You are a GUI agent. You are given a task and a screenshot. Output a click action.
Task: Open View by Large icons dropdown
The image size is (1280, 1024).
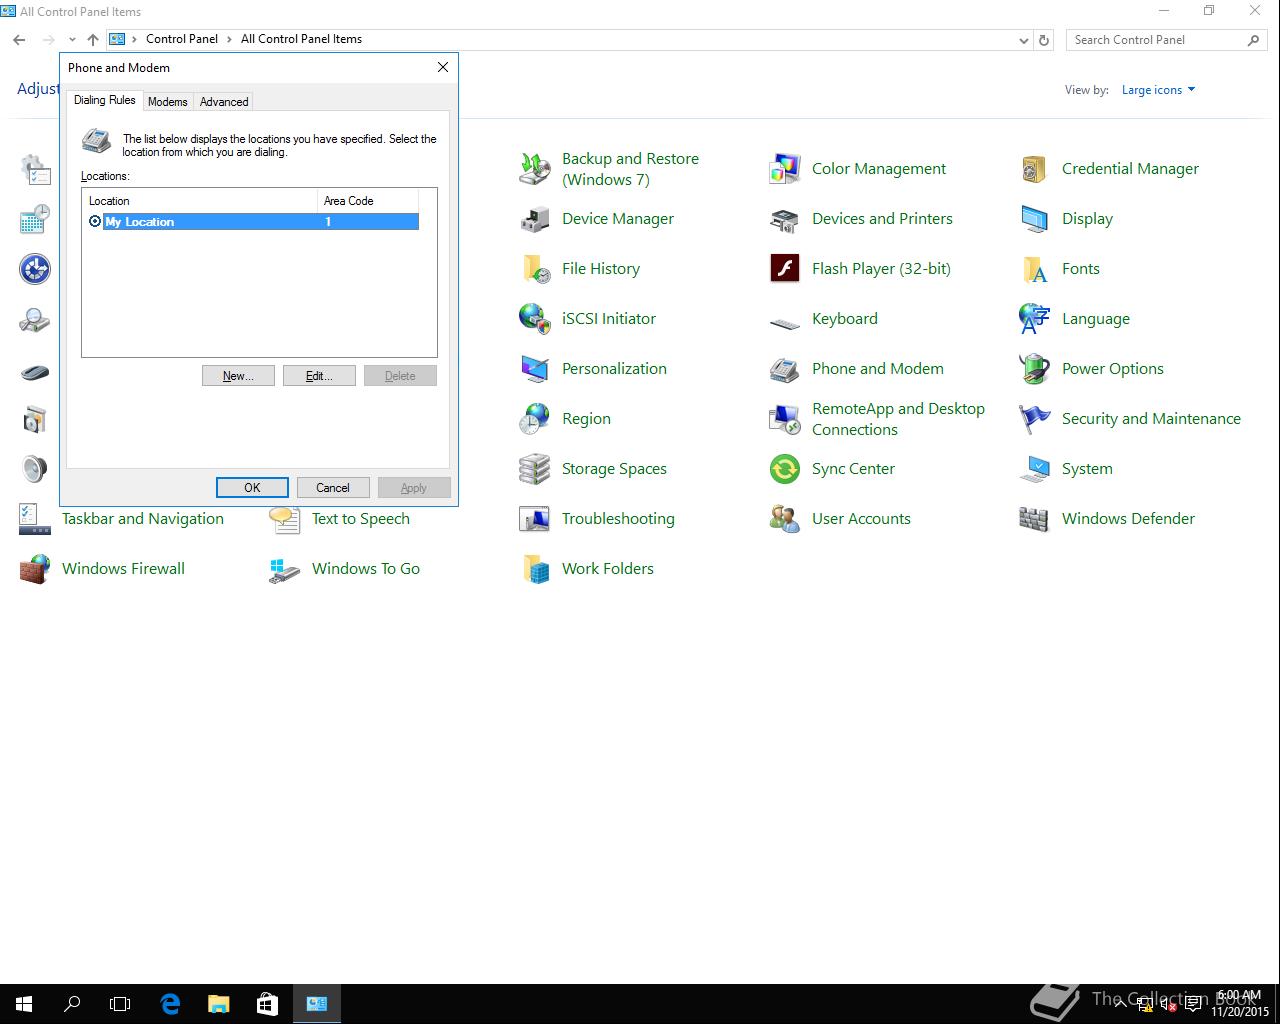pos(1158,90)
